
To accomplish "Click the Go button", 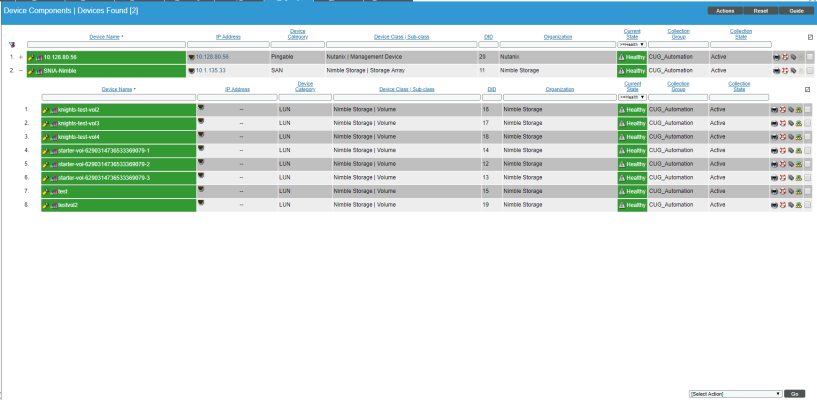I will point(795,394).
